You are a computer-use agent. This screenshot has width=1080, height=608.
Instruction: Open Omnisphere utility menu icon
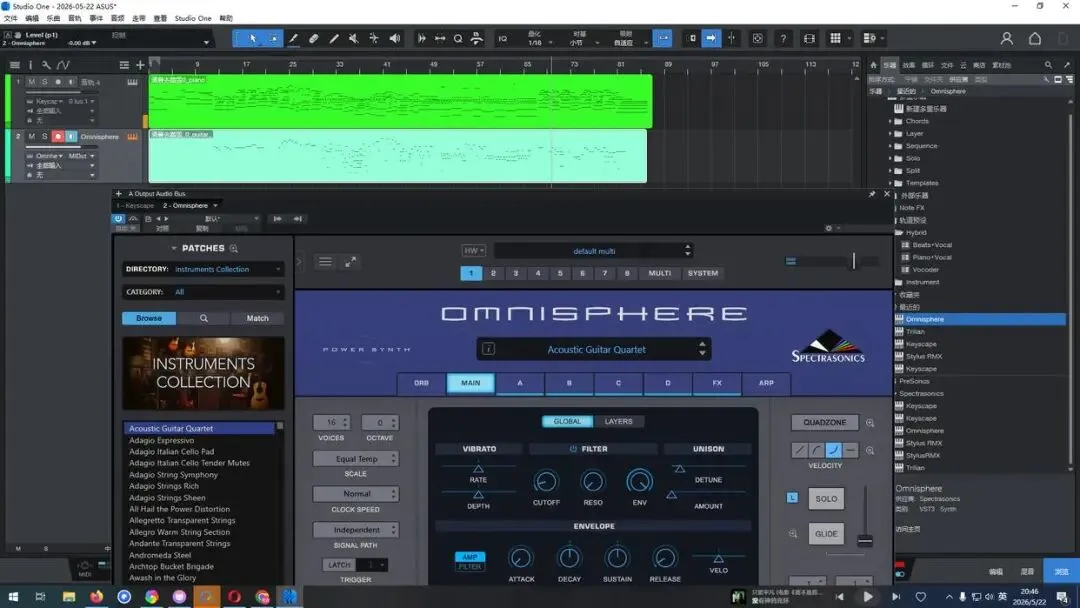(325, 262)
